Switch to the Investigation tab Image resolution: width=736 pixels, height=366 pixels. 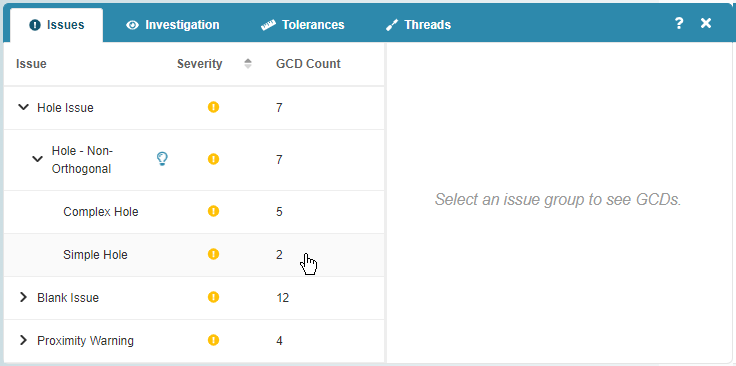pos(172,25)
